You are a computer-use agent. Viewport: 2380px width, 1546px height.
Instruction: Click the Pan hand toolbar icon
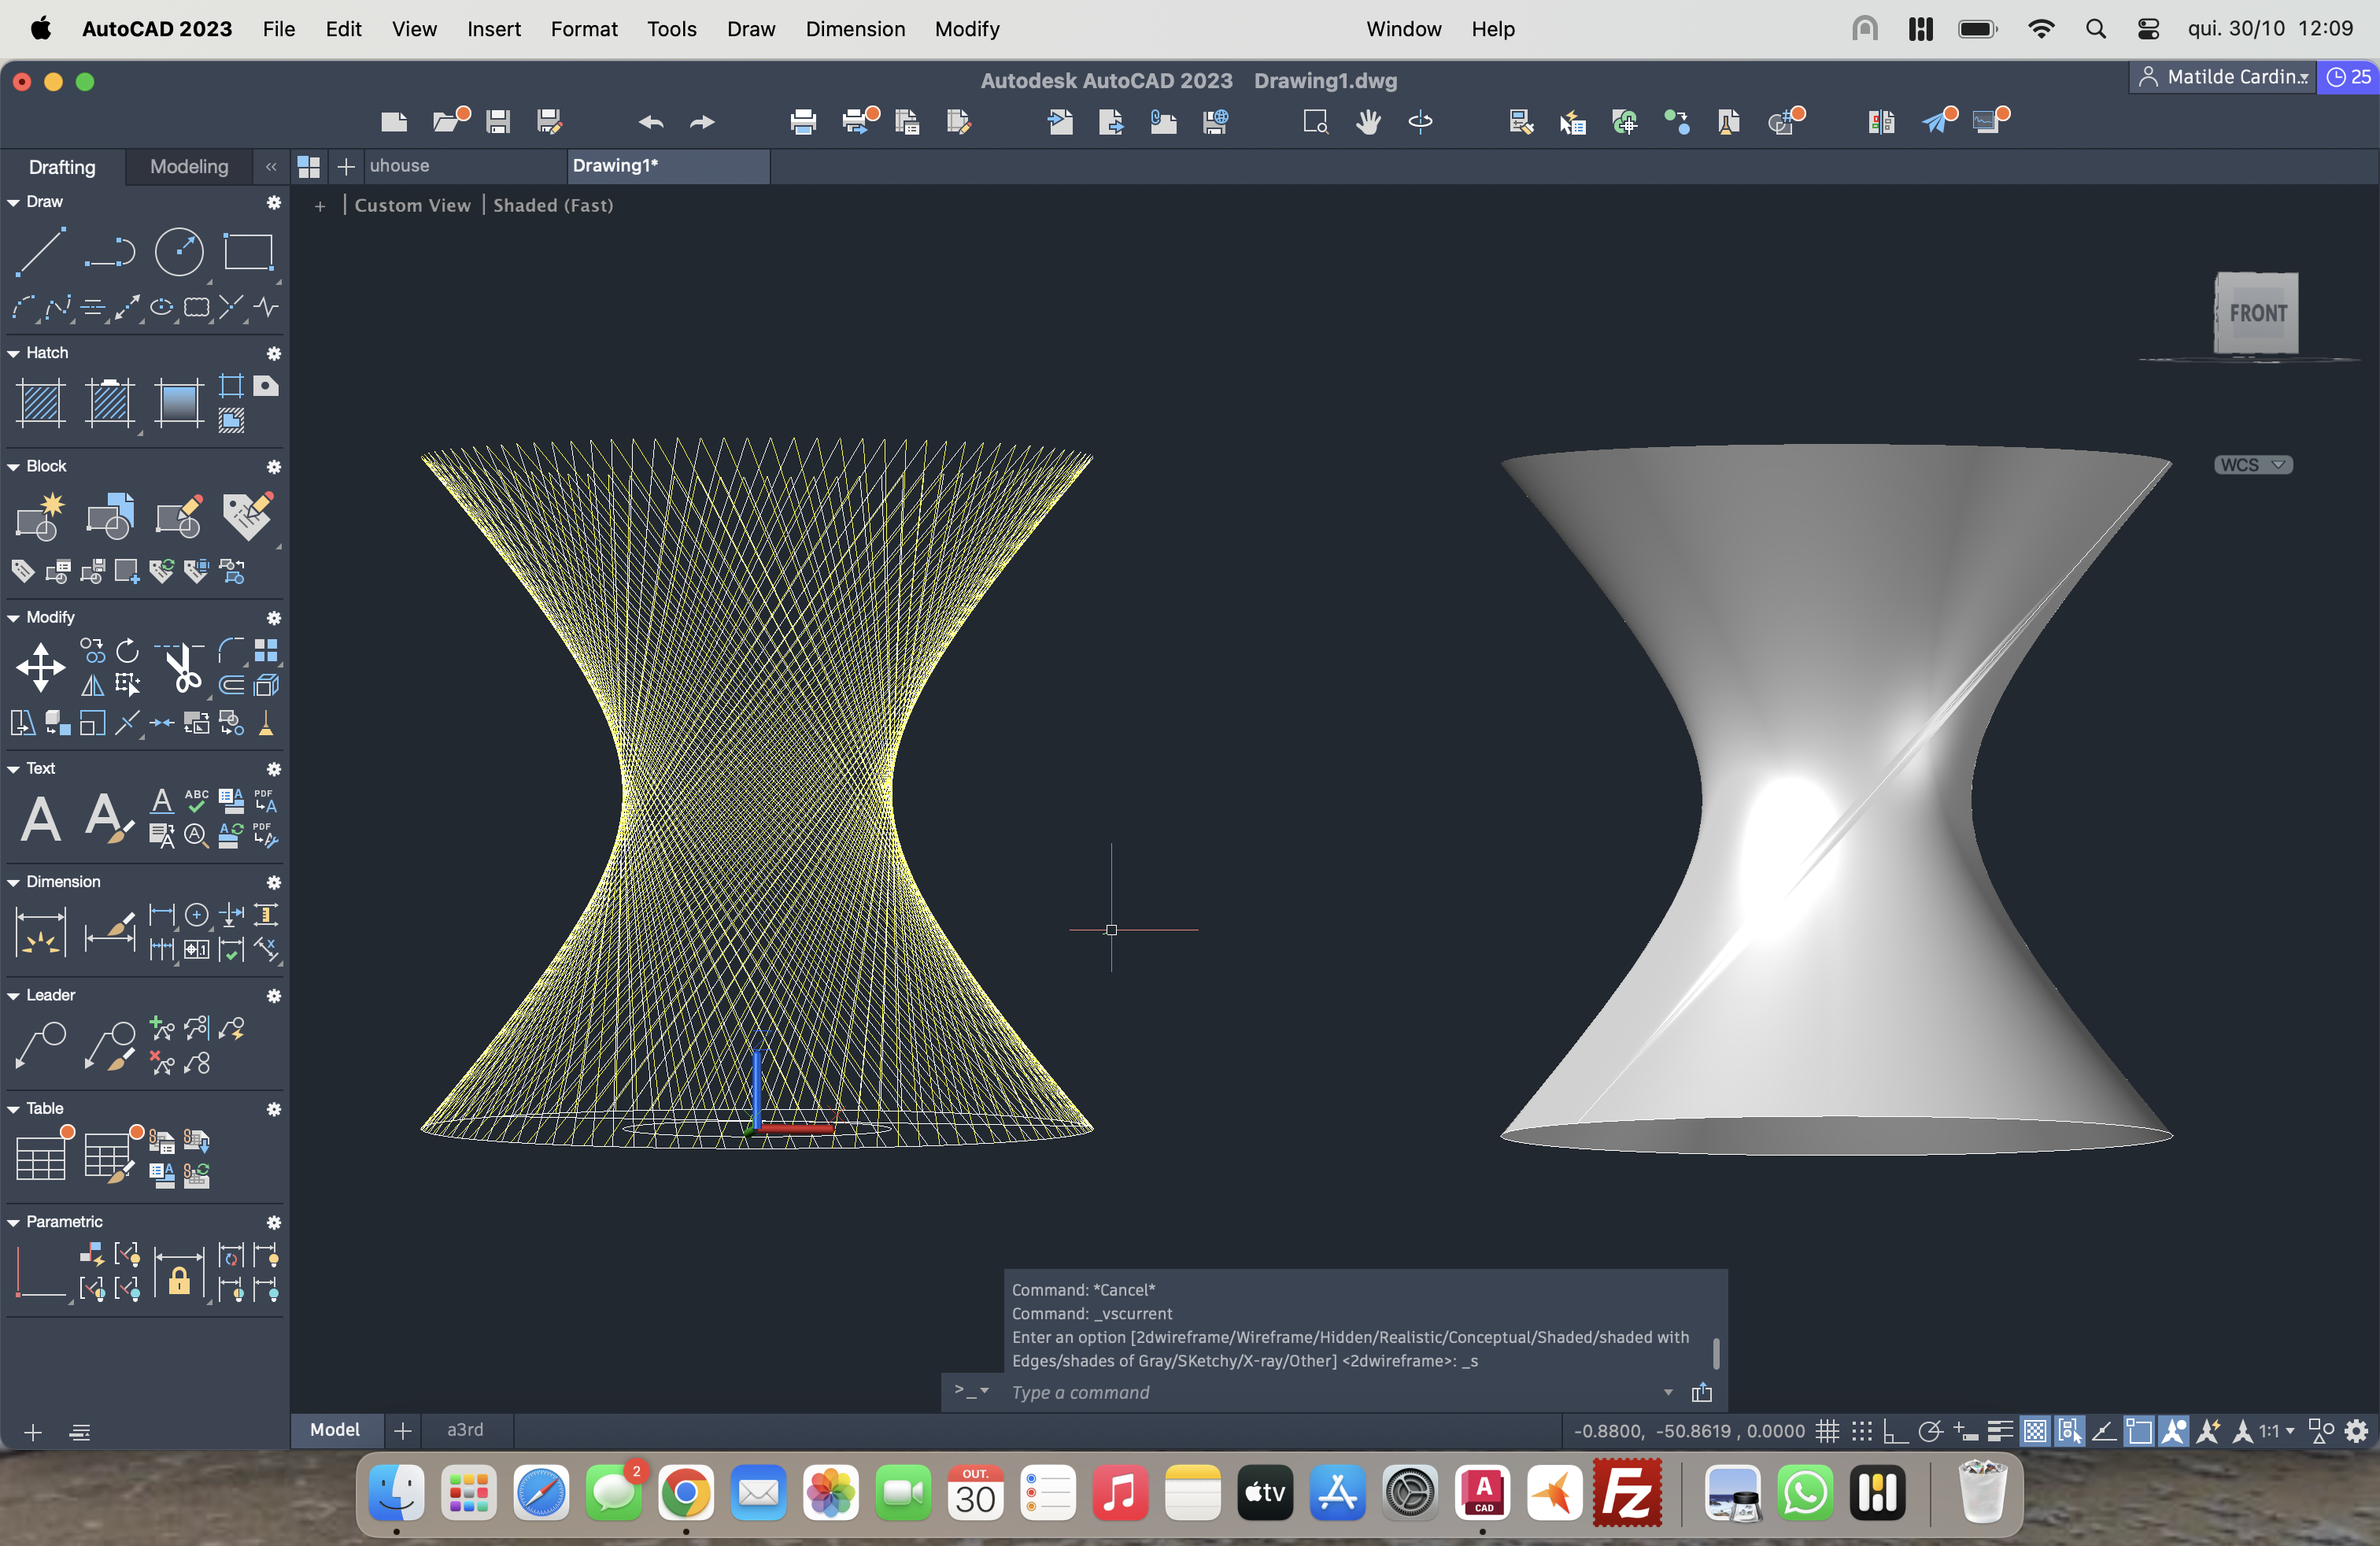click(1368, 122)
